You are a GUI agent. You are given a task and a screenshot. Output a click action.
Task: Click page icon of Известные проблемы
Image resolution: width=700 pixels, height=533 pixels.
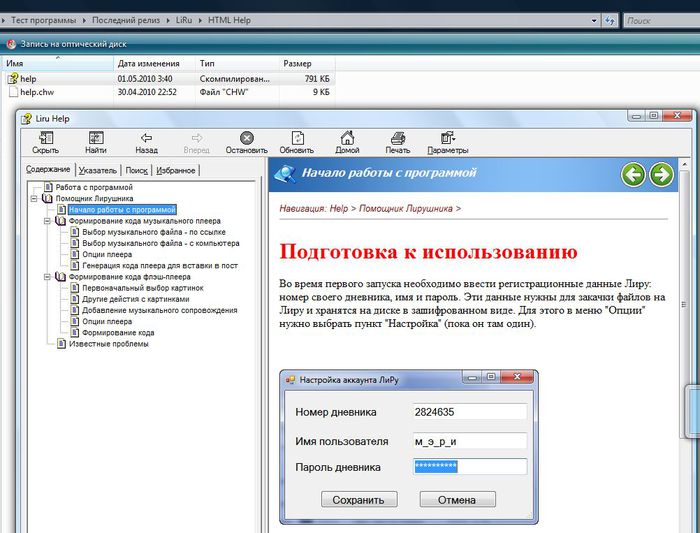click(62, 344)
